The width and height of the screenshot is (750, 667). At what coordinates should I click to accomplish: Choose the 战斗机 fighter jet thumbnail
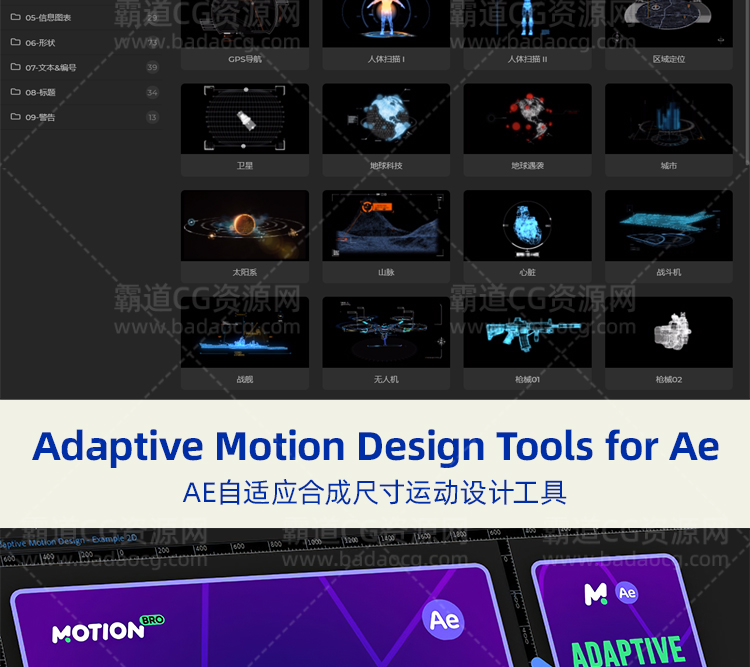point(669,225)
